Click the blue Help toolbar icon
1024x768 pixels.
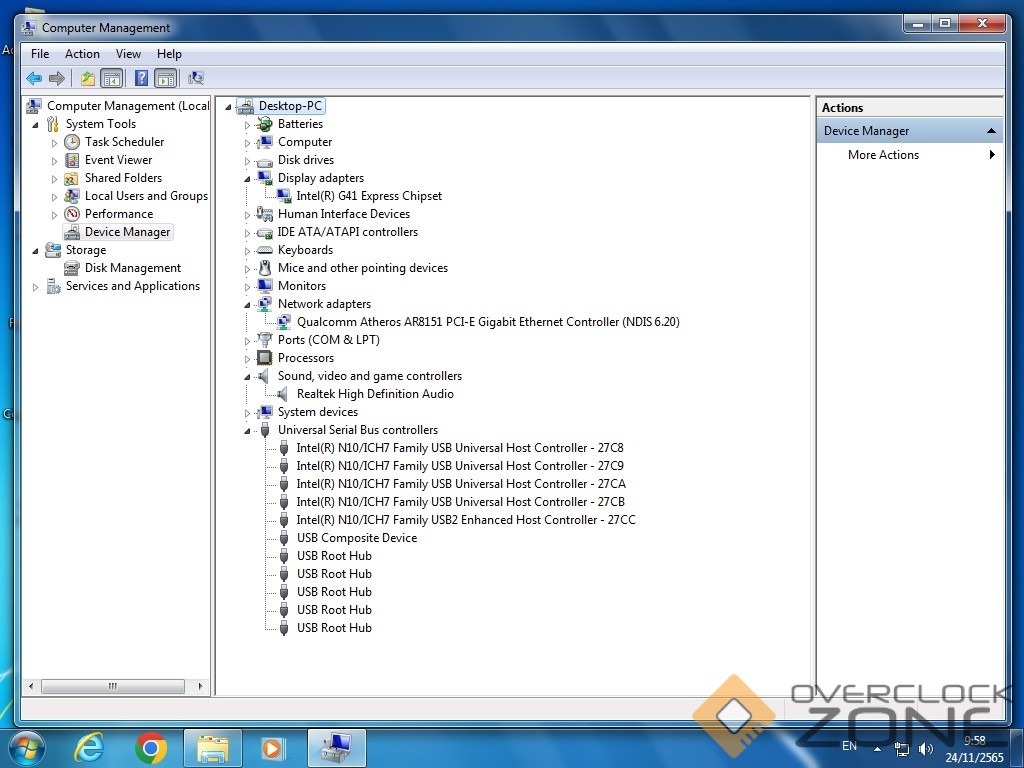(x=142, y=78)
